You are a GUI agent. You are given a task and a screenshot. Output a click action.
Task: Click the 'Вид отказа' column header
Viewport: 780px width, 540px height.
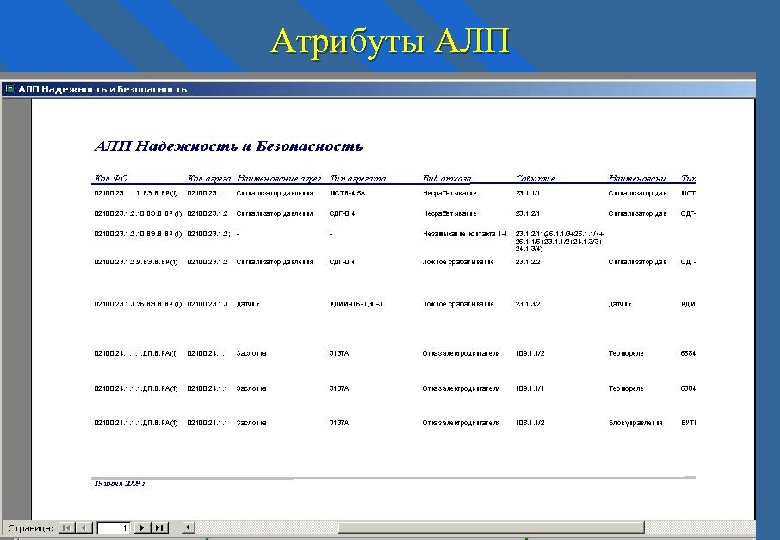coord(447,178)
